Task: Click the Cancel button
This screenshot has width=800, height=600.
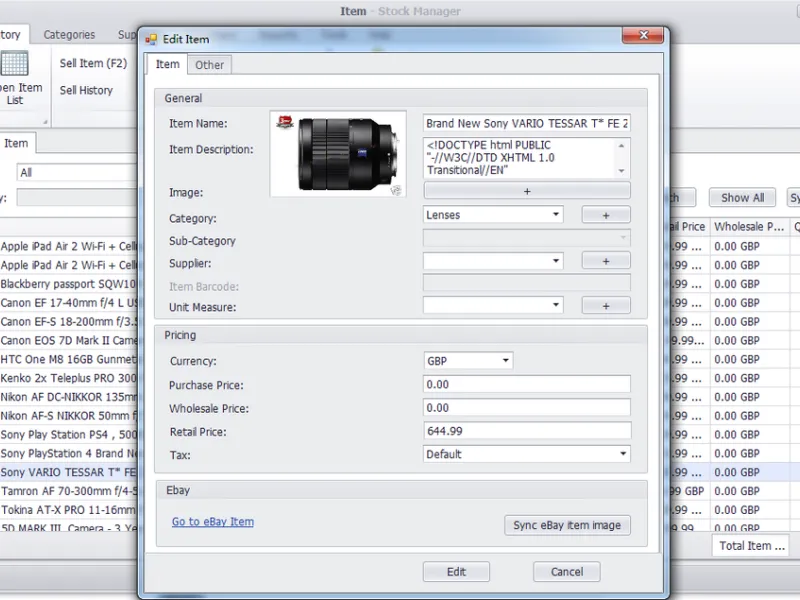Action: point(567,571)
